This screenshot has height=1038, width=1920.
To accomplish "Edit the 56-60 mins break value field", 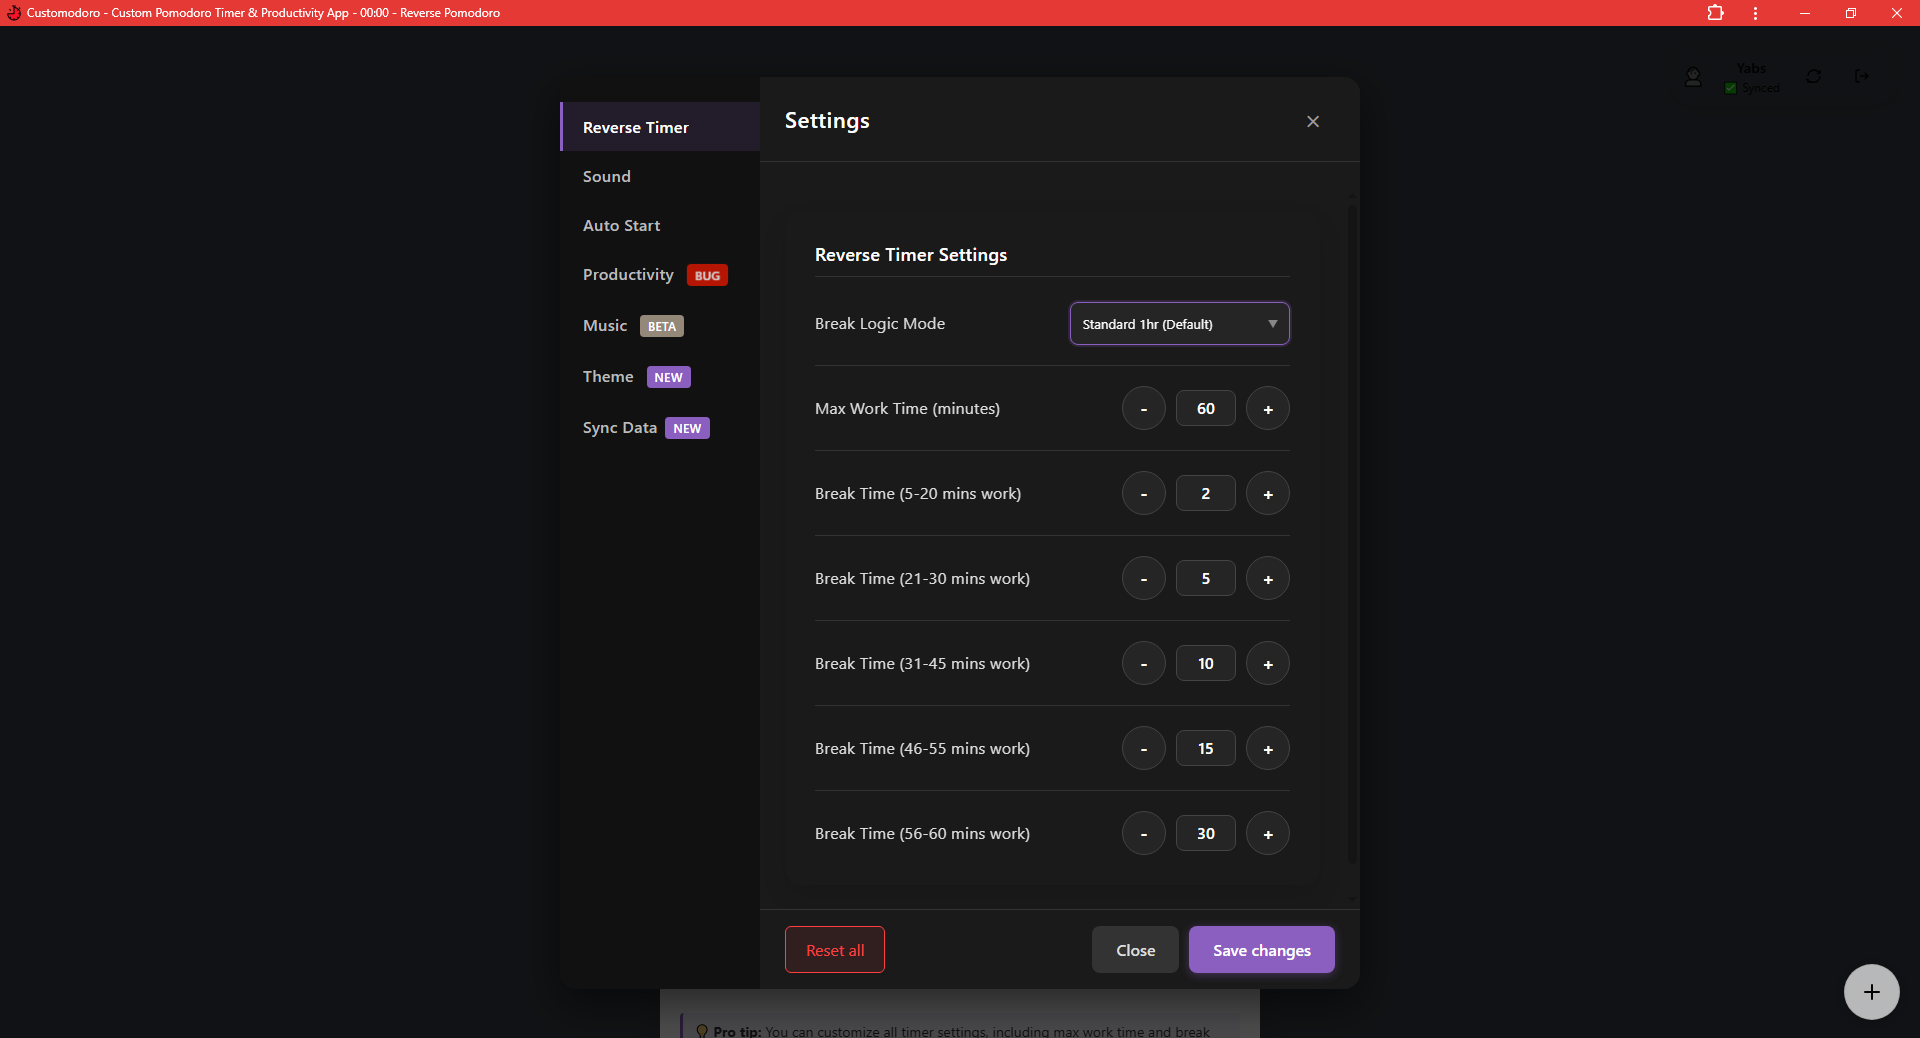I will 1206,833.
